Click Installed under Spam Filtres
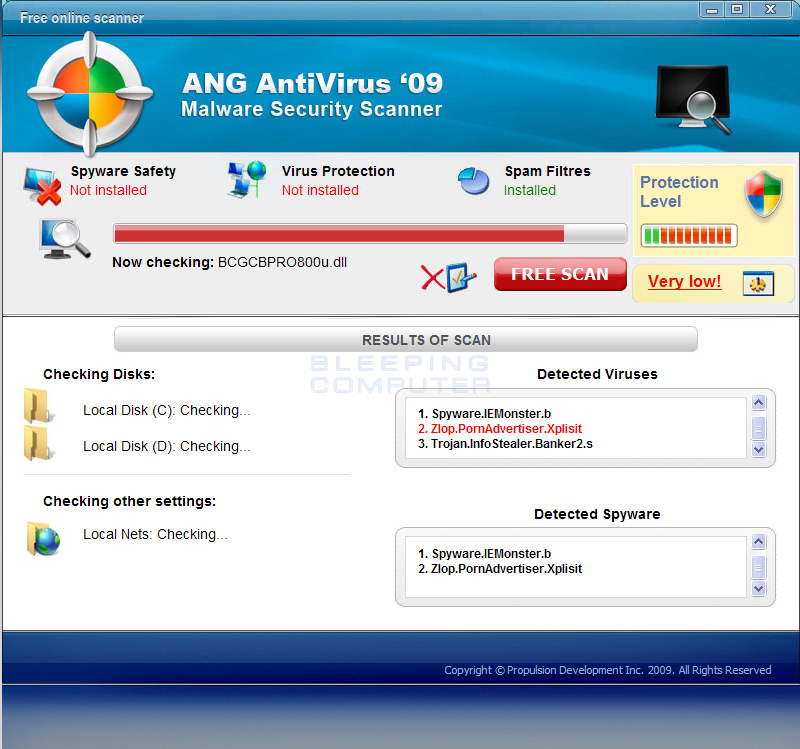Image resolution: width=800 pixels, height=749 pixels. (x=530, y=190)
